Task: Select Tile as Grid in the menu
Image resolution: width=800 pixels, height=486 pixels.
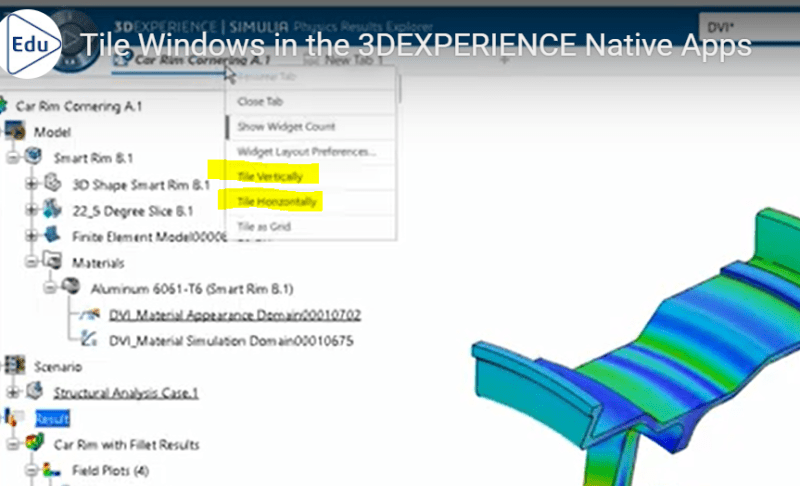Action: pyautogui.click(x=311, y=226)
